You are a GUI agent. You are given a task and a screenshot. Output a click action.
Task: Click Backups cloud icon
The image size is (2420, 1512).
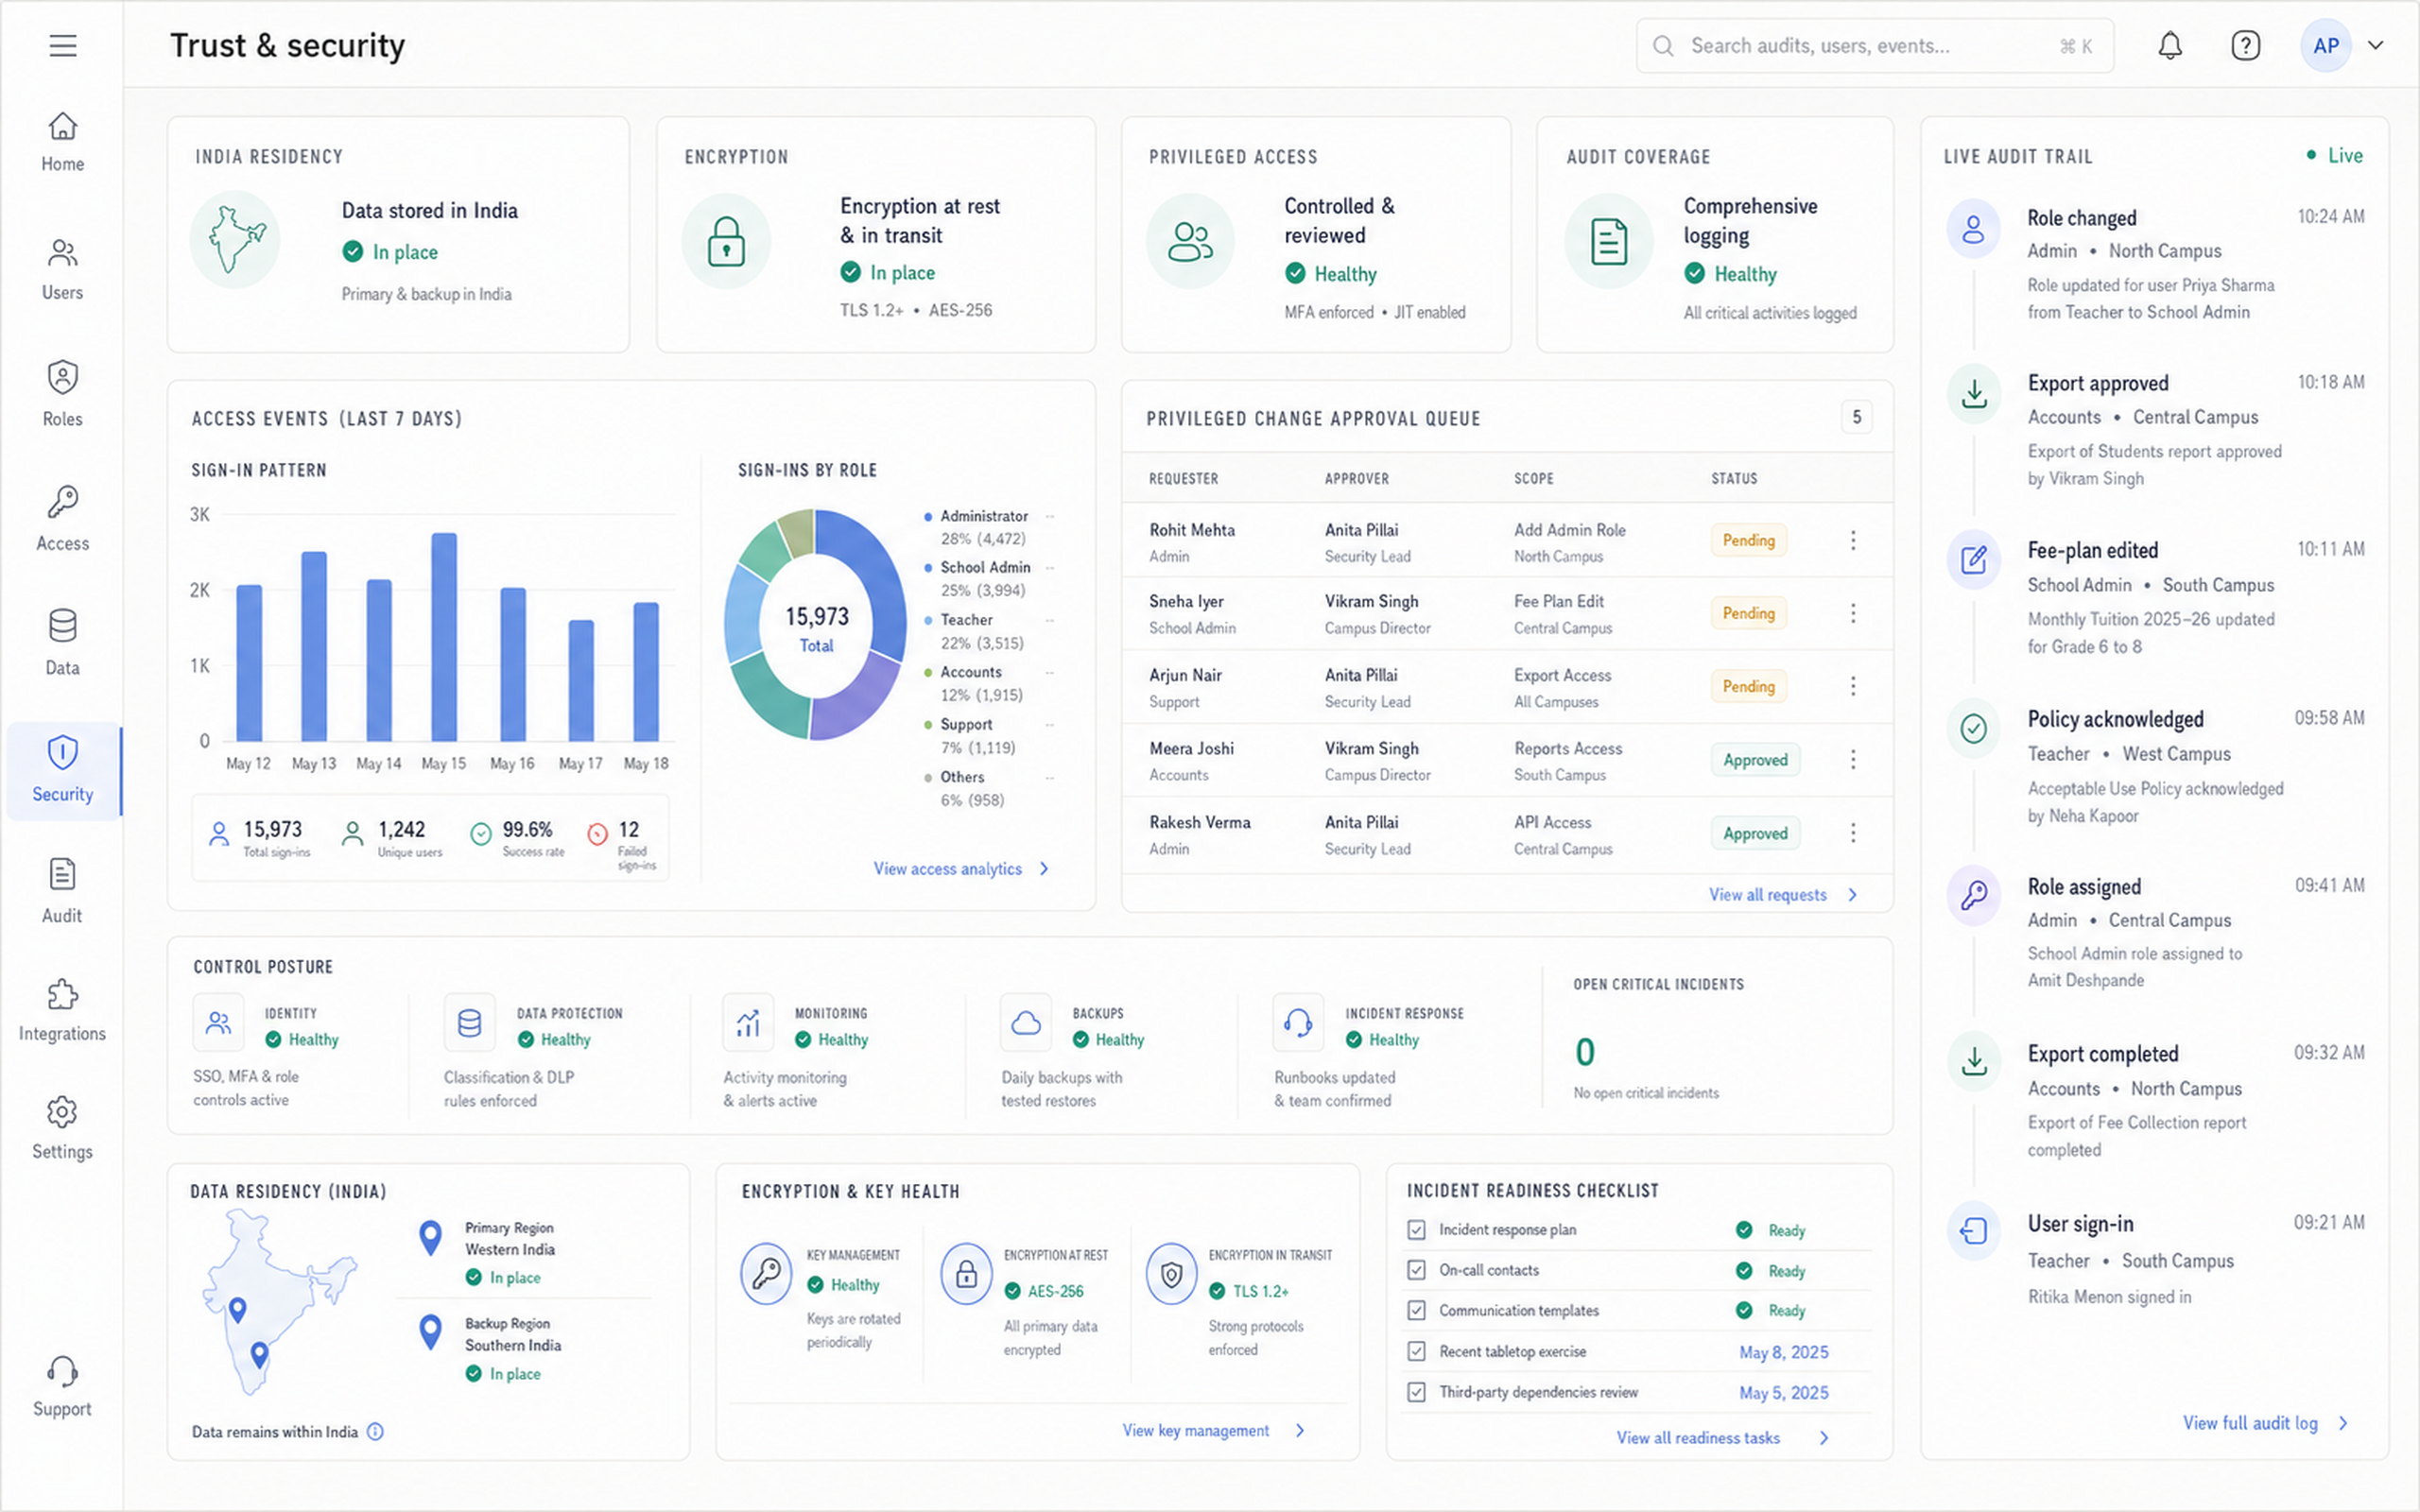point(1026,1023)
